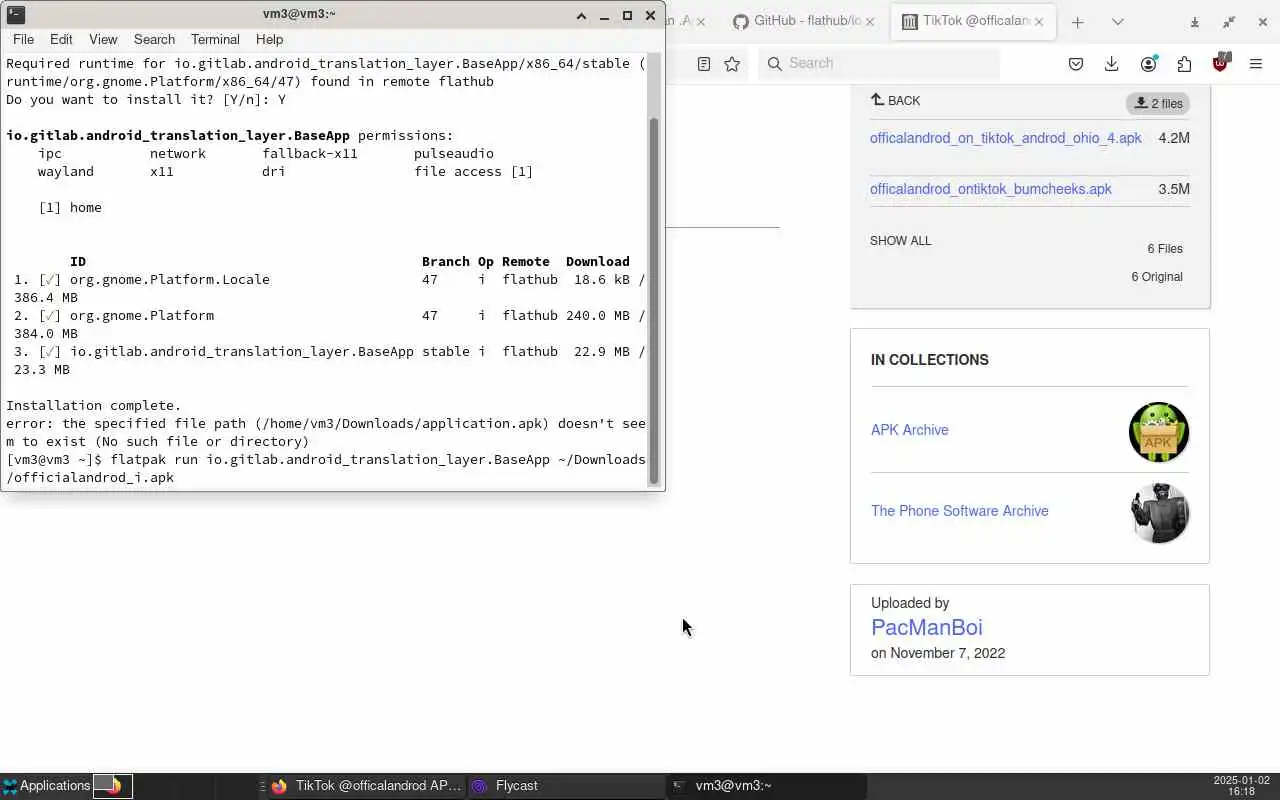Open The Phone Software Archive link
Viewport: 1280px width, 800px height.
(x=959, y=511)
